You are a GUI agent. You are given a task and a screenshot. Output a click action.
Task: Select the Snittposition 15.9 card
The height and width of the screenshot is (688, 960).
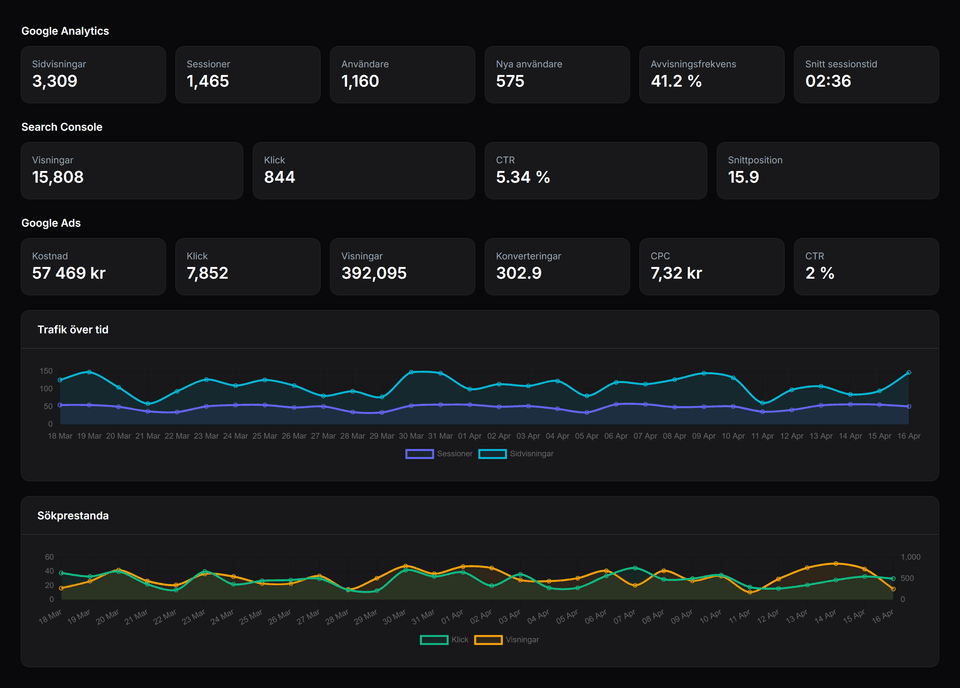click(827, 170)
